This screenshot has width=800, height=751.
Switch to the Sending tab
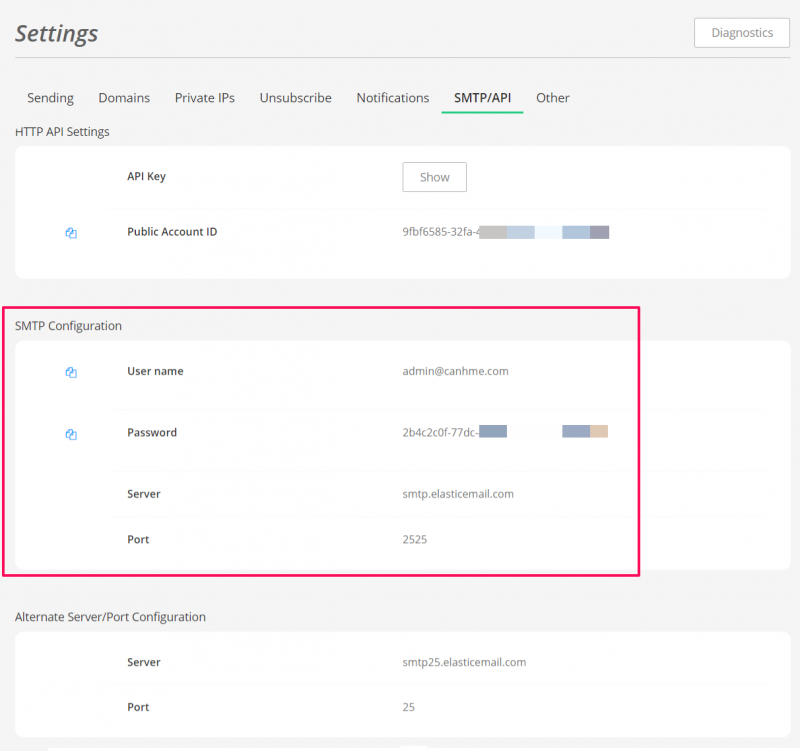click(x=50, y=97)
